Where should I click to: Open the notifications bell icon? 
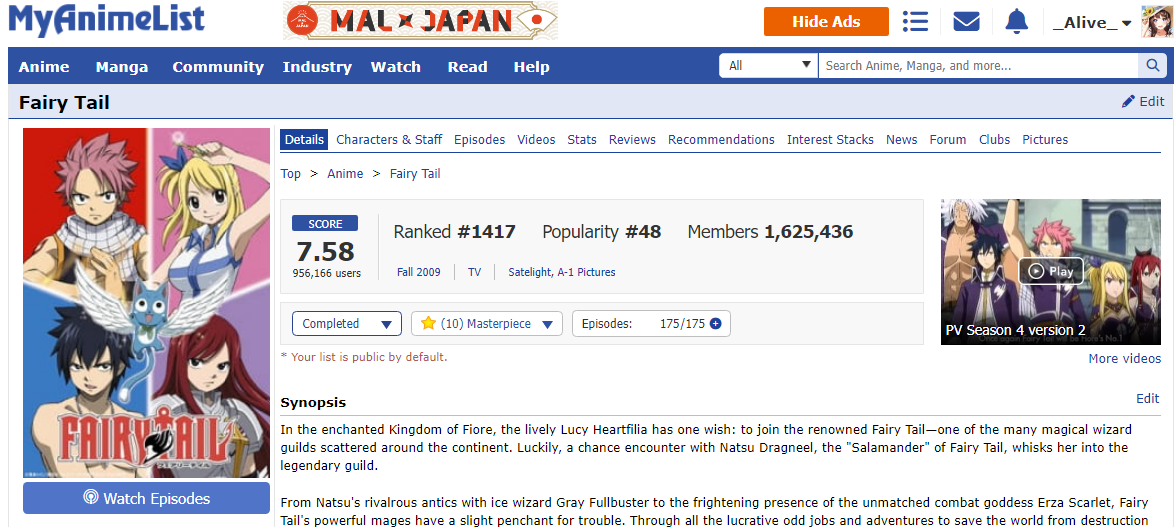point(1016,22)
